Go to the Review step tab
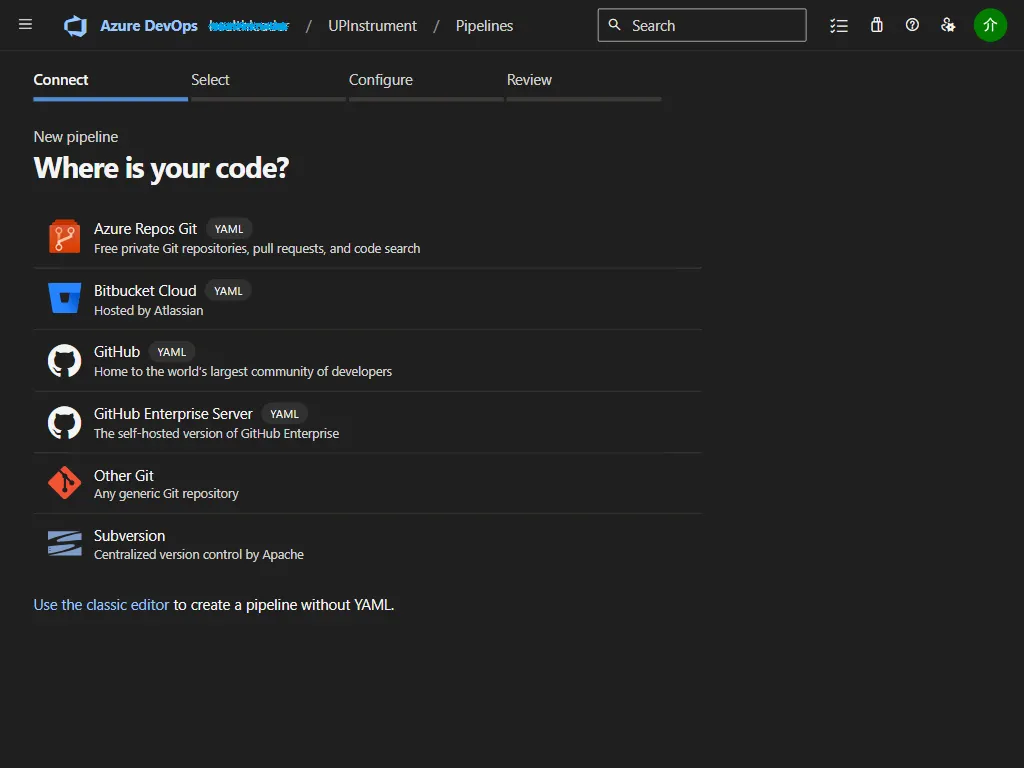 (584, 85)
